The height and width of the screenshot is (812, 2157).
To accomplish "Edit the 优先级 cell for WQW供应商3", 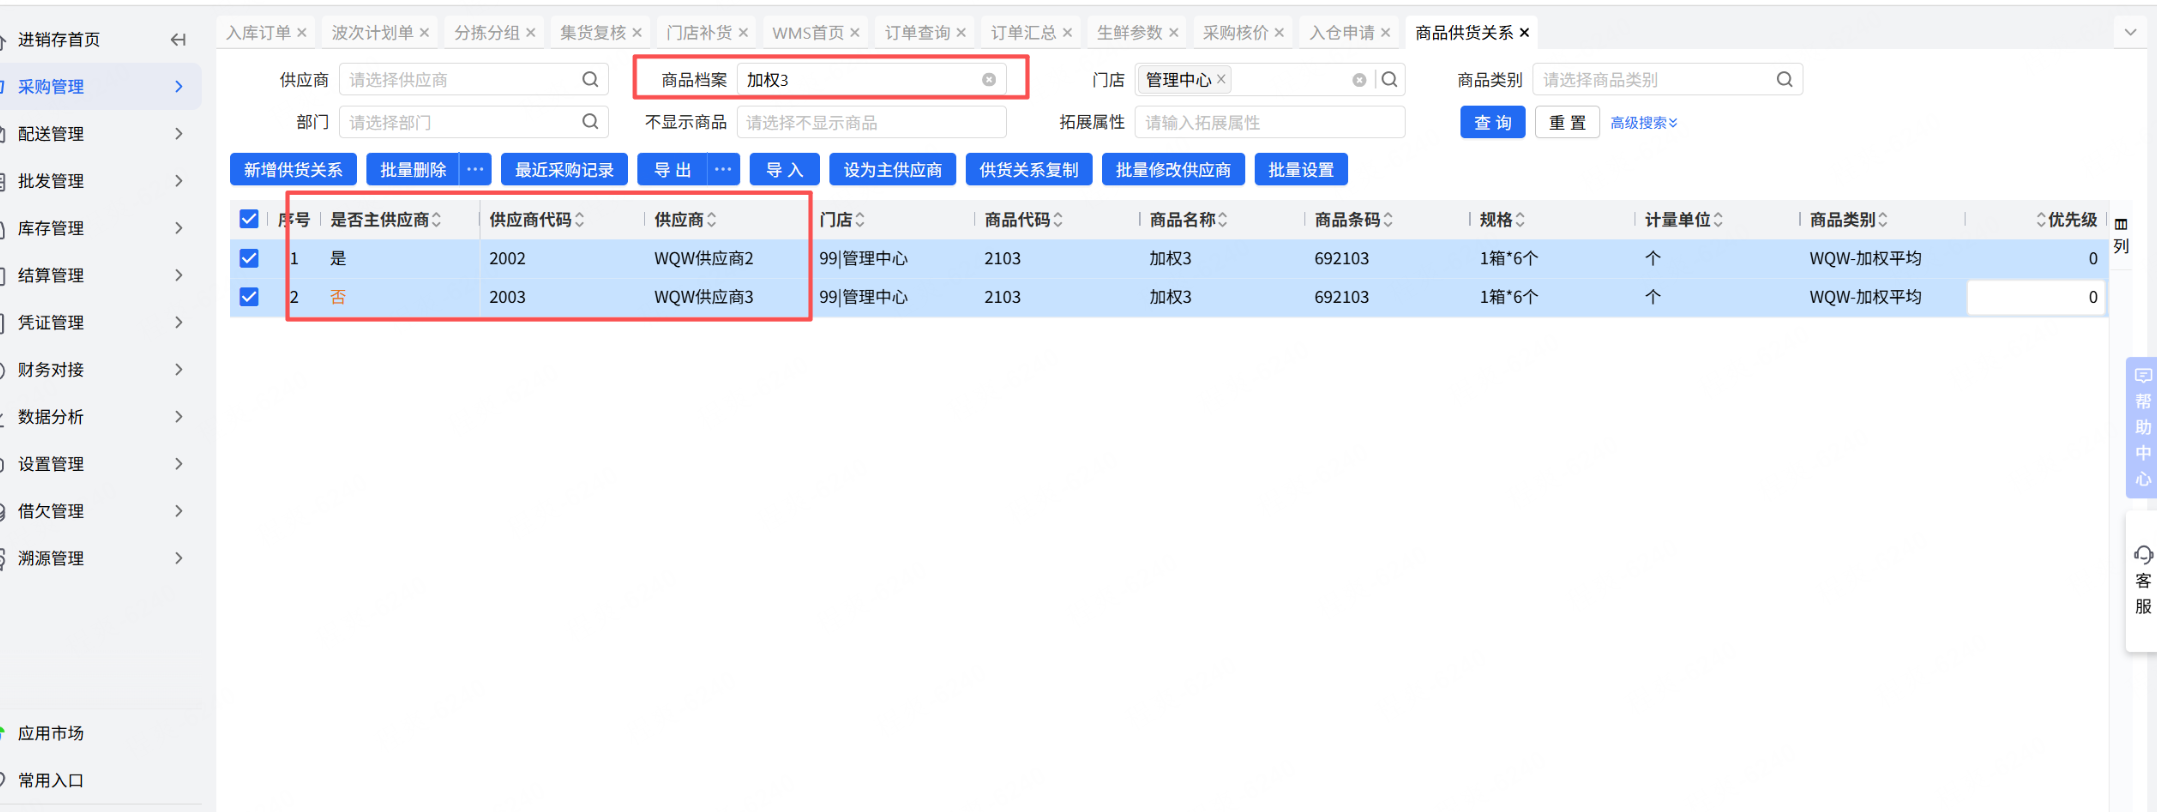I will (2036, 297).
